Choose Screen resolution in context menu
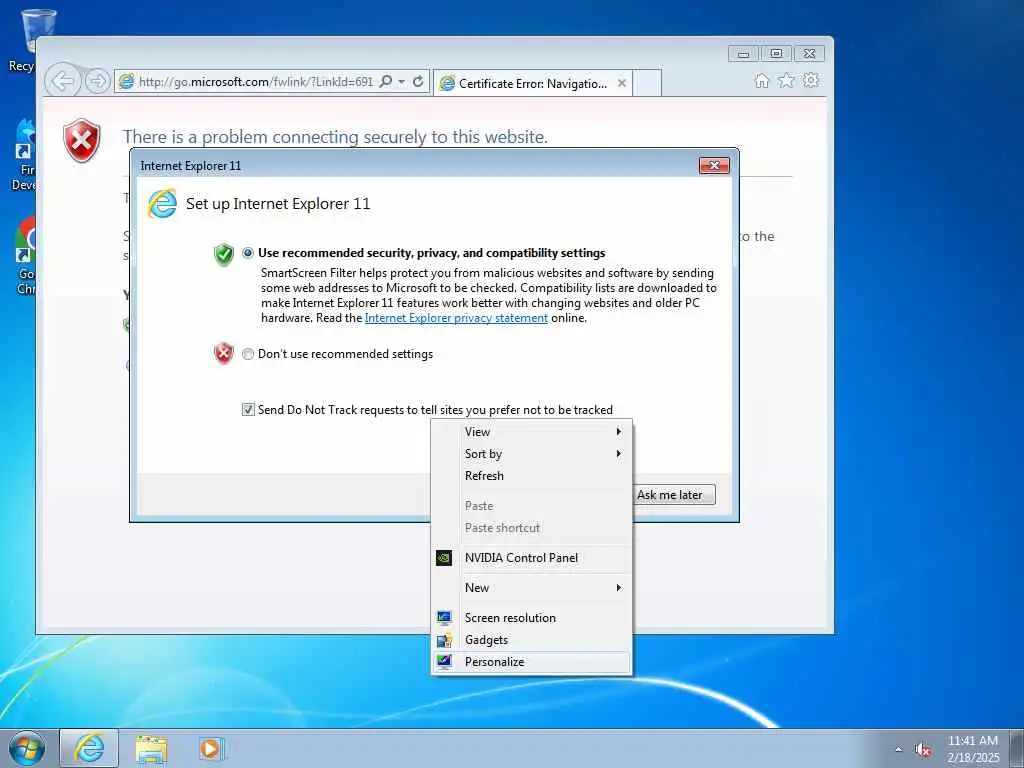The width and height of the screenshot is (1024, 768). point(531,618)
